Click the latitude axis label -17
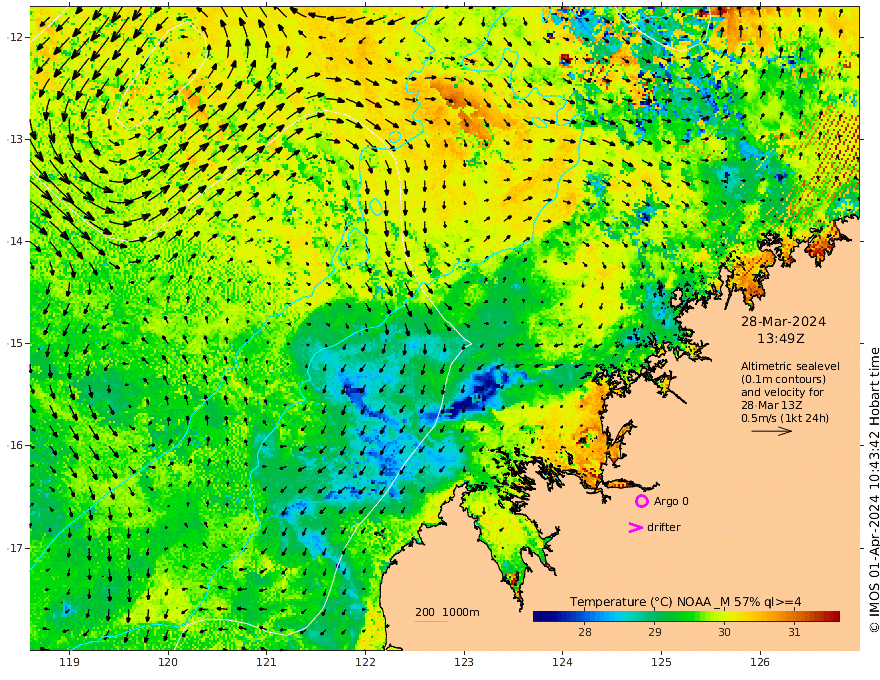Image resolution: width=880 pixels, height=680 pixels. click(15, 548)
